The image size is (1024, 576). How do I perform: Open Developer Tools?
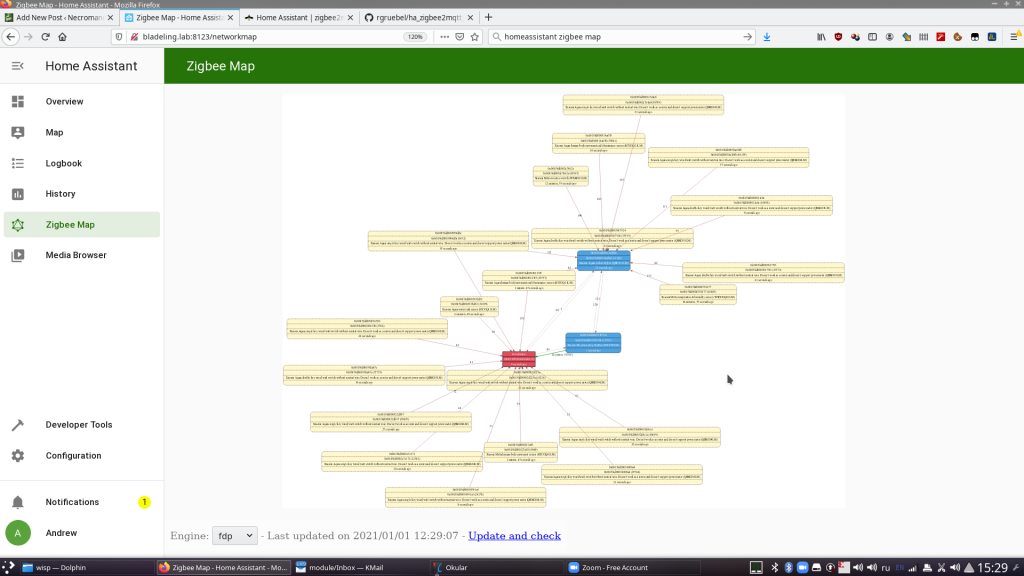(82, 424)
